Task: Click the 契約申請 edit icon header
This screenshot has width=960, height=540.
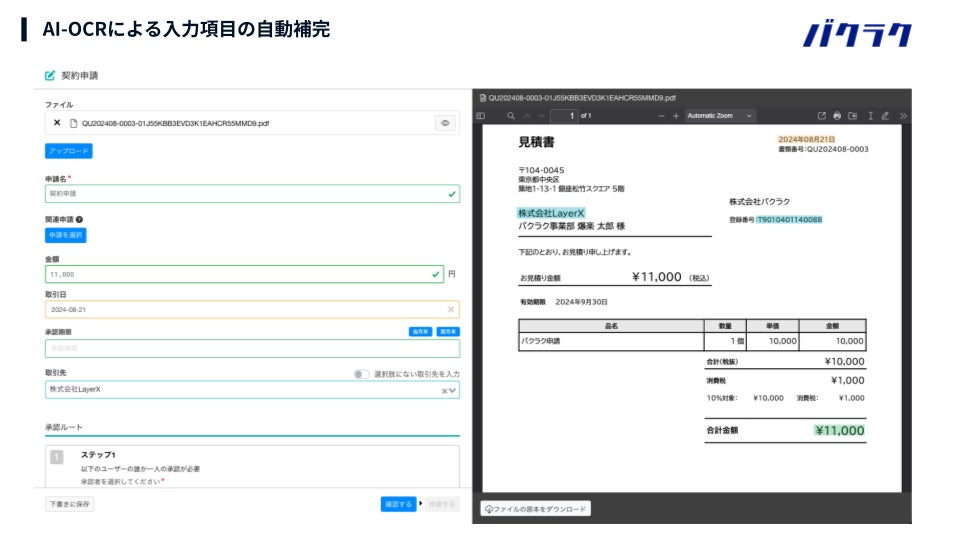Action: coord(50,75)
